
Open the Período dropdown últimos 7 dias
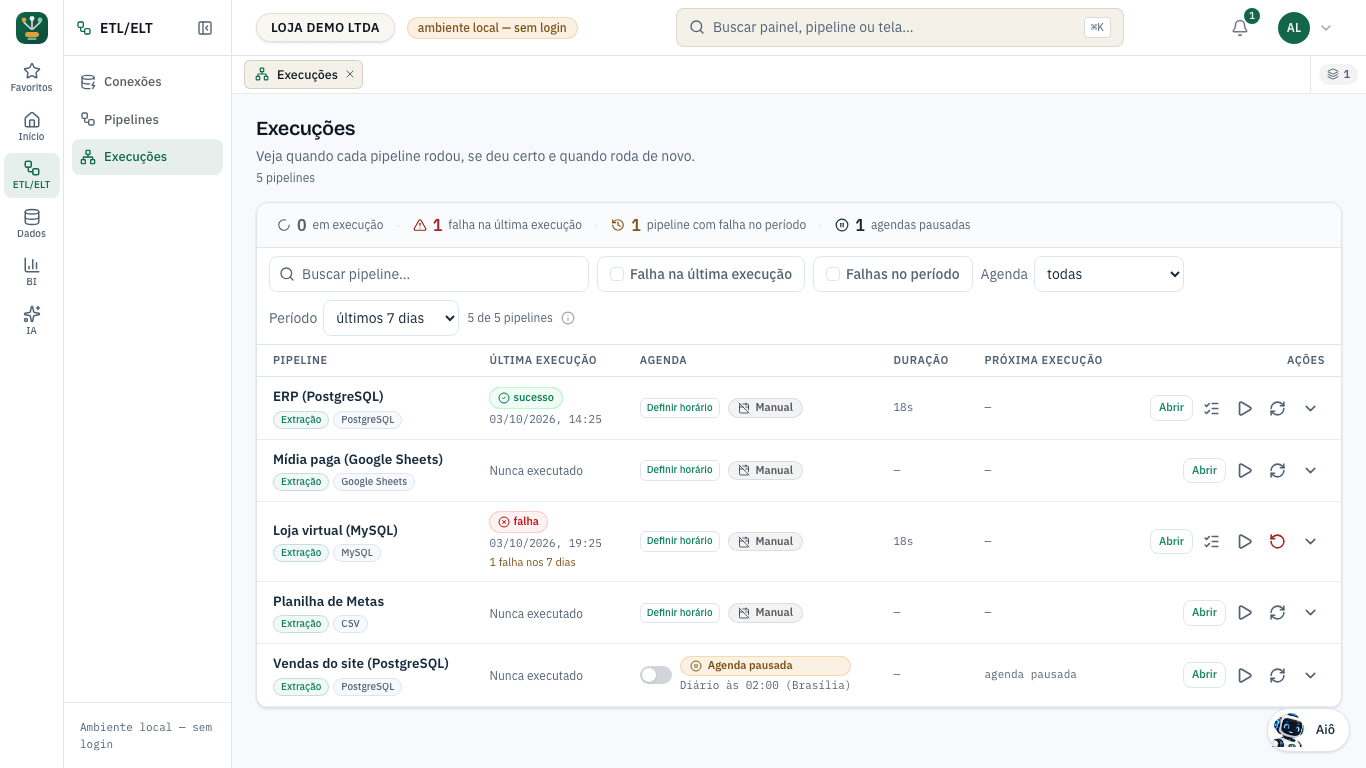click(391, 318)
